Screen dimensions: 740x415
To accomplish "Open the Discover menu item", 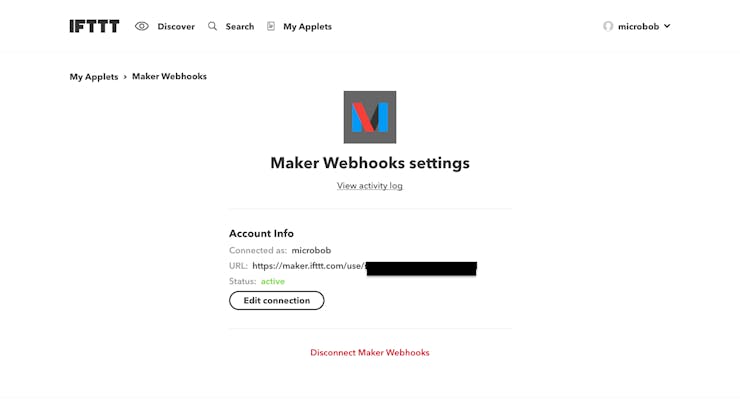I will 176,26.
